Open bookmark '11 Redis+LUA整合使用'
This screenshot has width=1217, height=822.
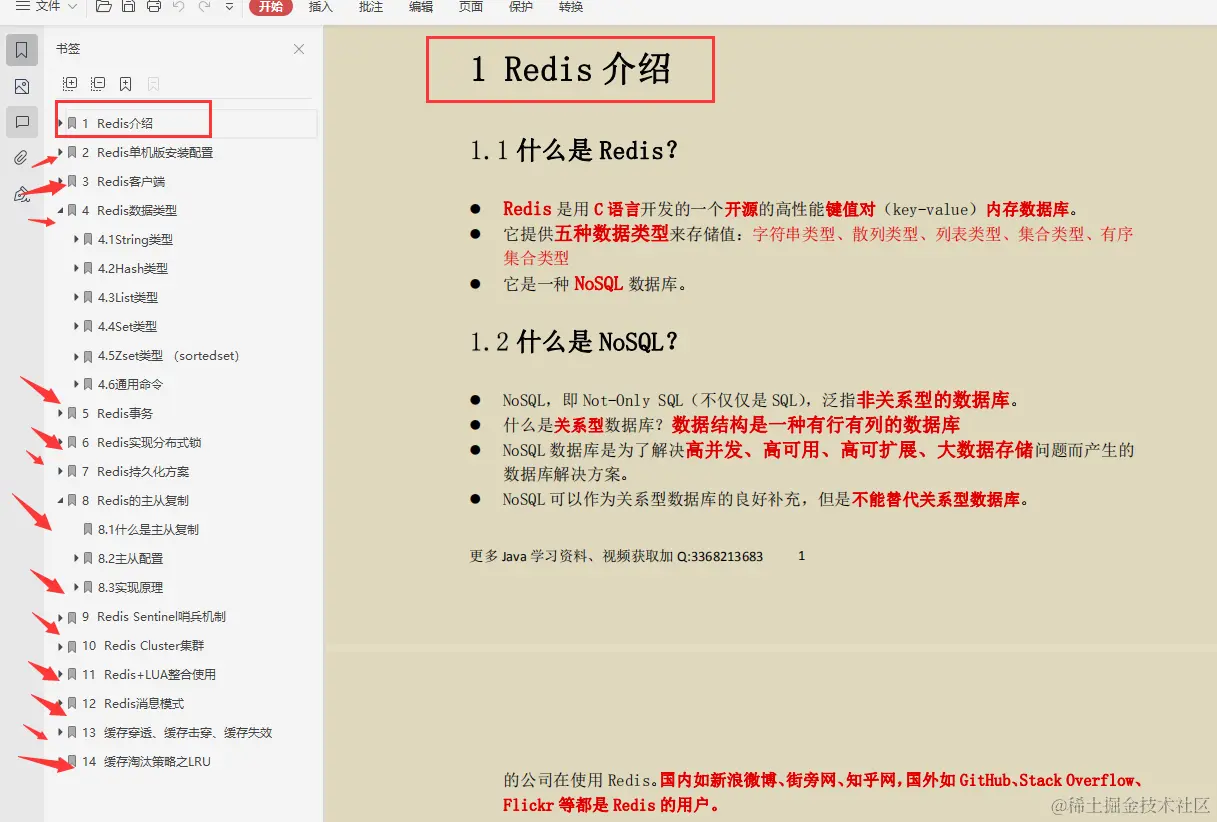(149, 674)
